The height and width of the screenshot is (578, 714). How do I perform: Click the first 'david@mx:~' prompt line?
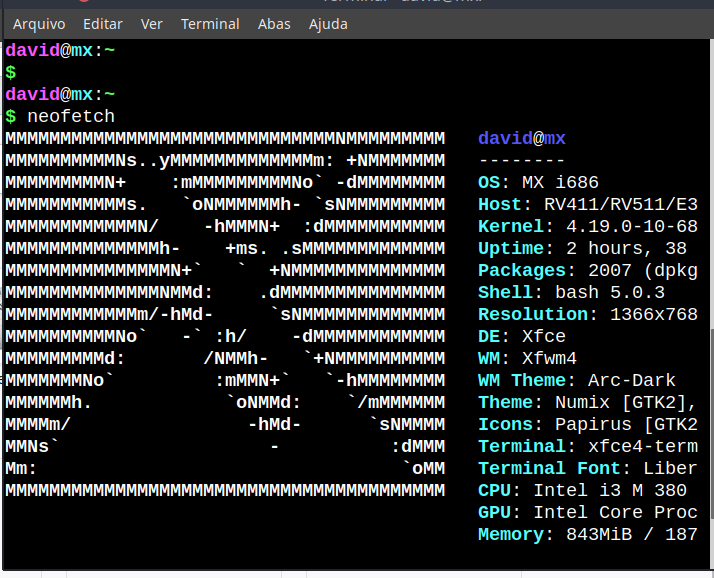(60, 51)
